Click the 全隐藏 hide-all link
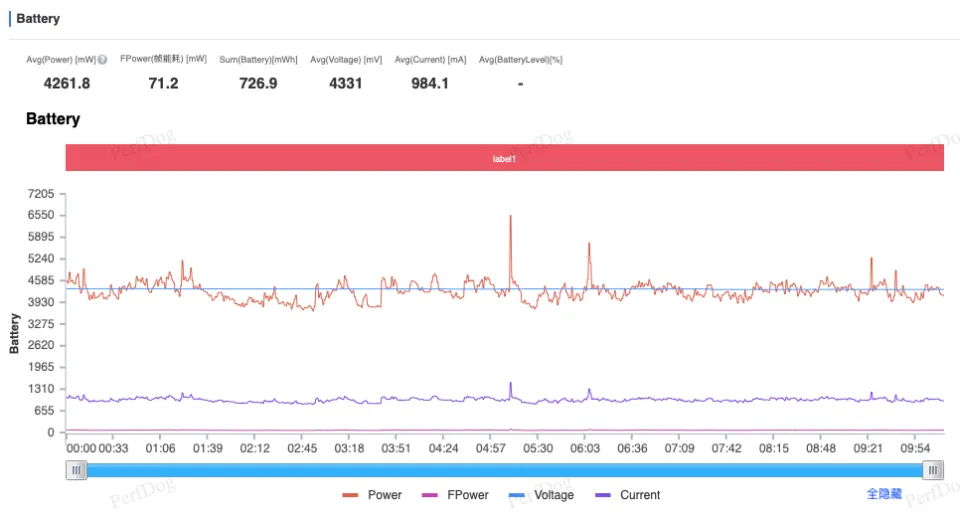Image resolution: width=960 pixels, height=522 pixels. pyautogui.click(x=884, y=494)
